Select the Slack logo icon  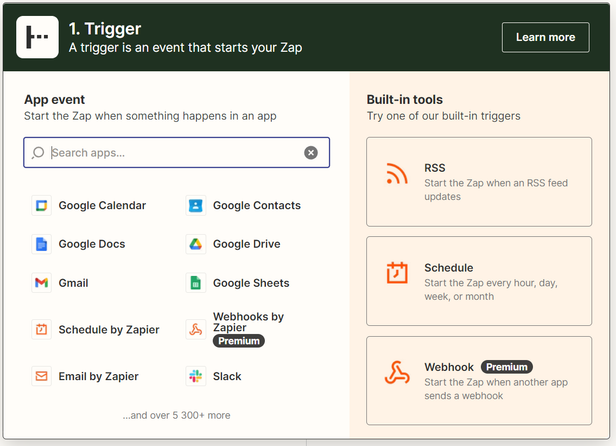coord(196,377)
